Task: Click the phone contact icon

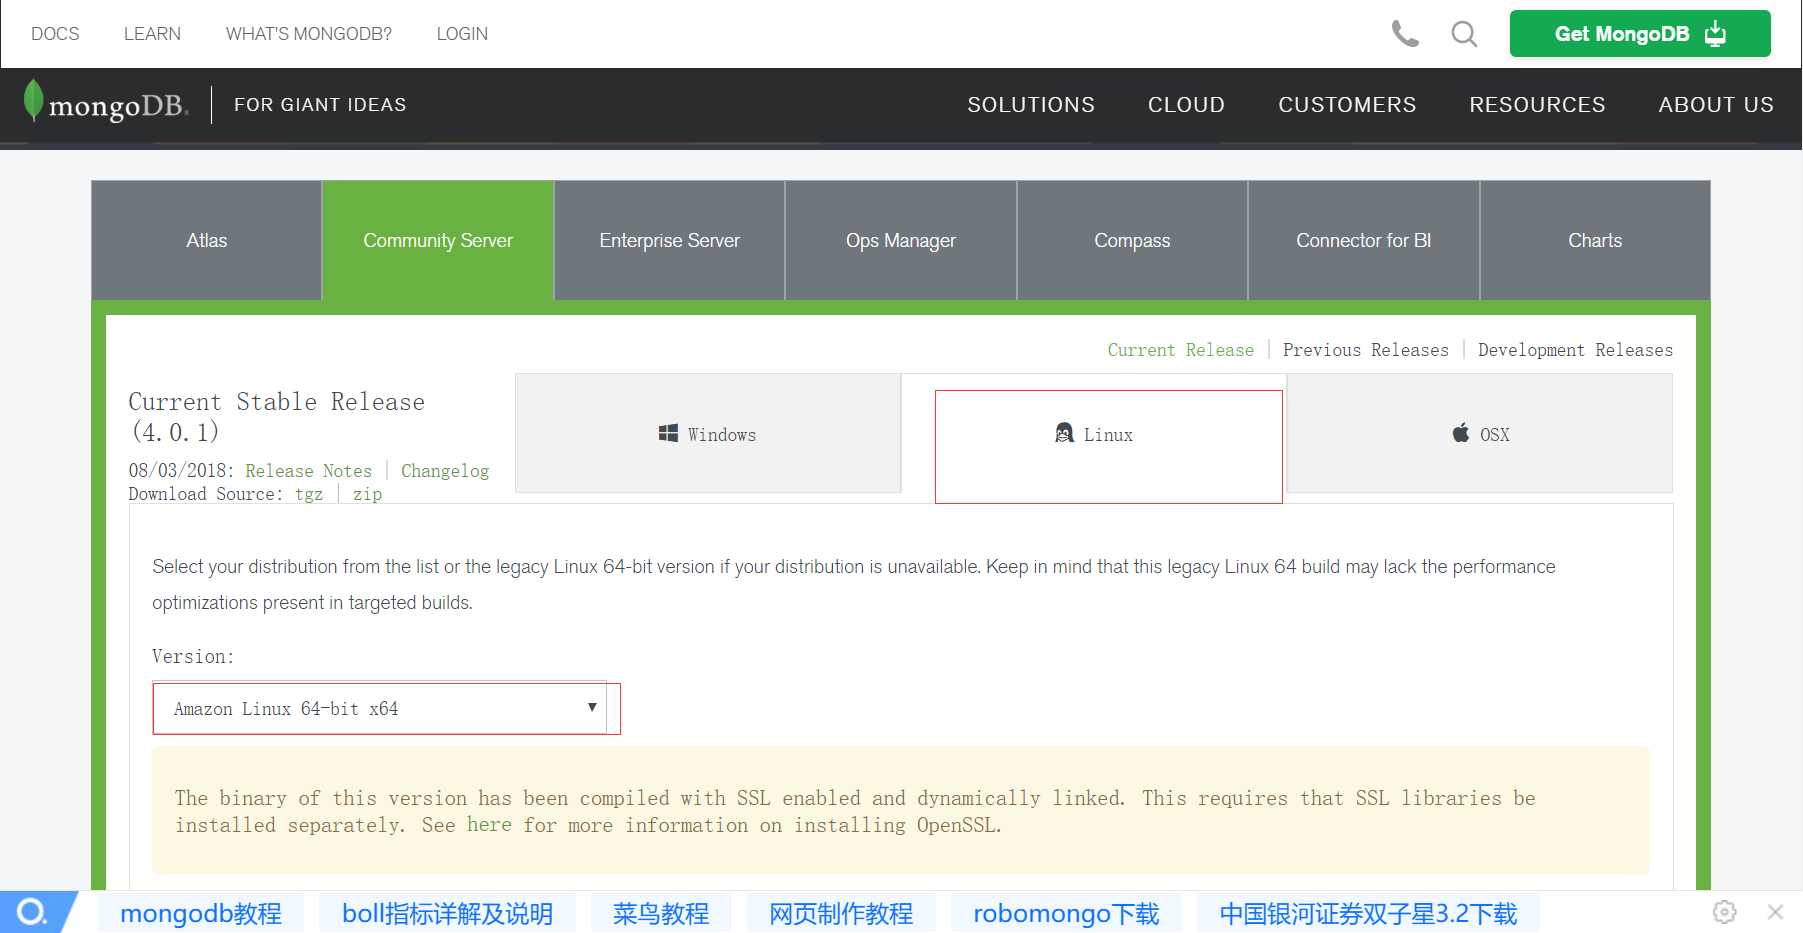Action: point(1404,34)
